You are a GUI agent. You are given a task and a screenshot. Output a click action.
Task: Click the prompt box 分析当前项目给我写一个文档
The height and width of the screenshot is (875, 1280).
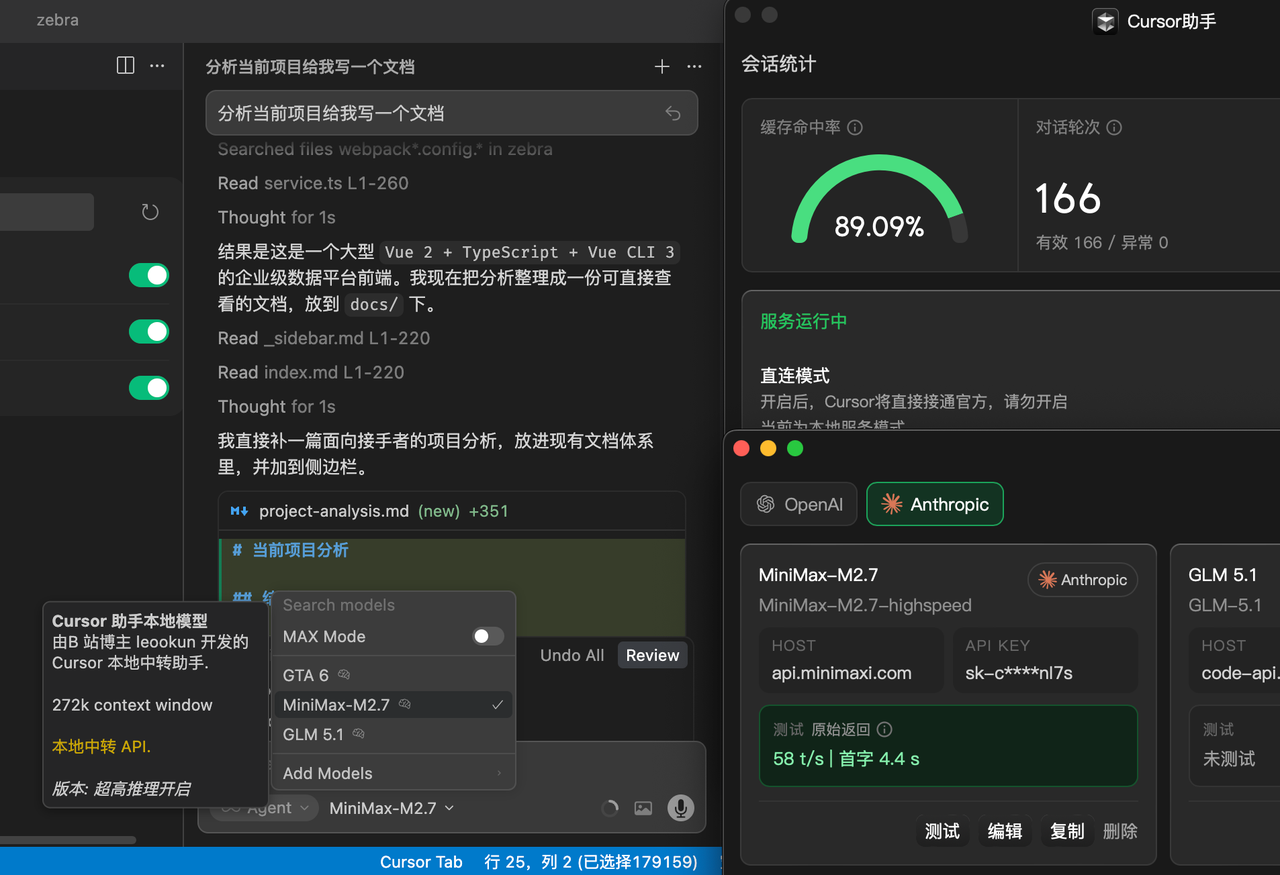[452, 113]
